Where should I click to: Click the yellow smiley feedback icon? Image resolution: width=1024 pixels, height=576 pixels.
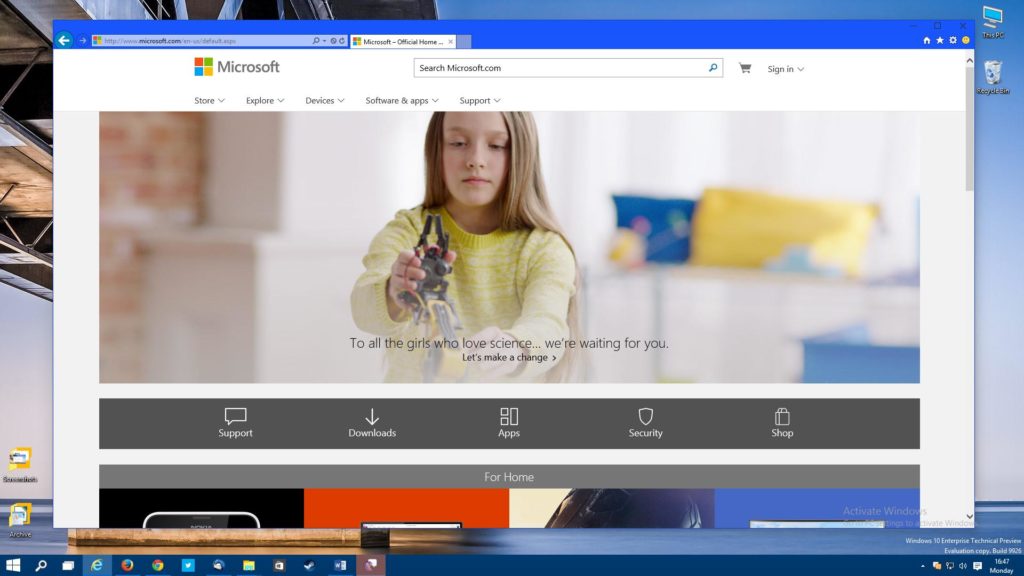pyautogui.click(x=966, y=40)
